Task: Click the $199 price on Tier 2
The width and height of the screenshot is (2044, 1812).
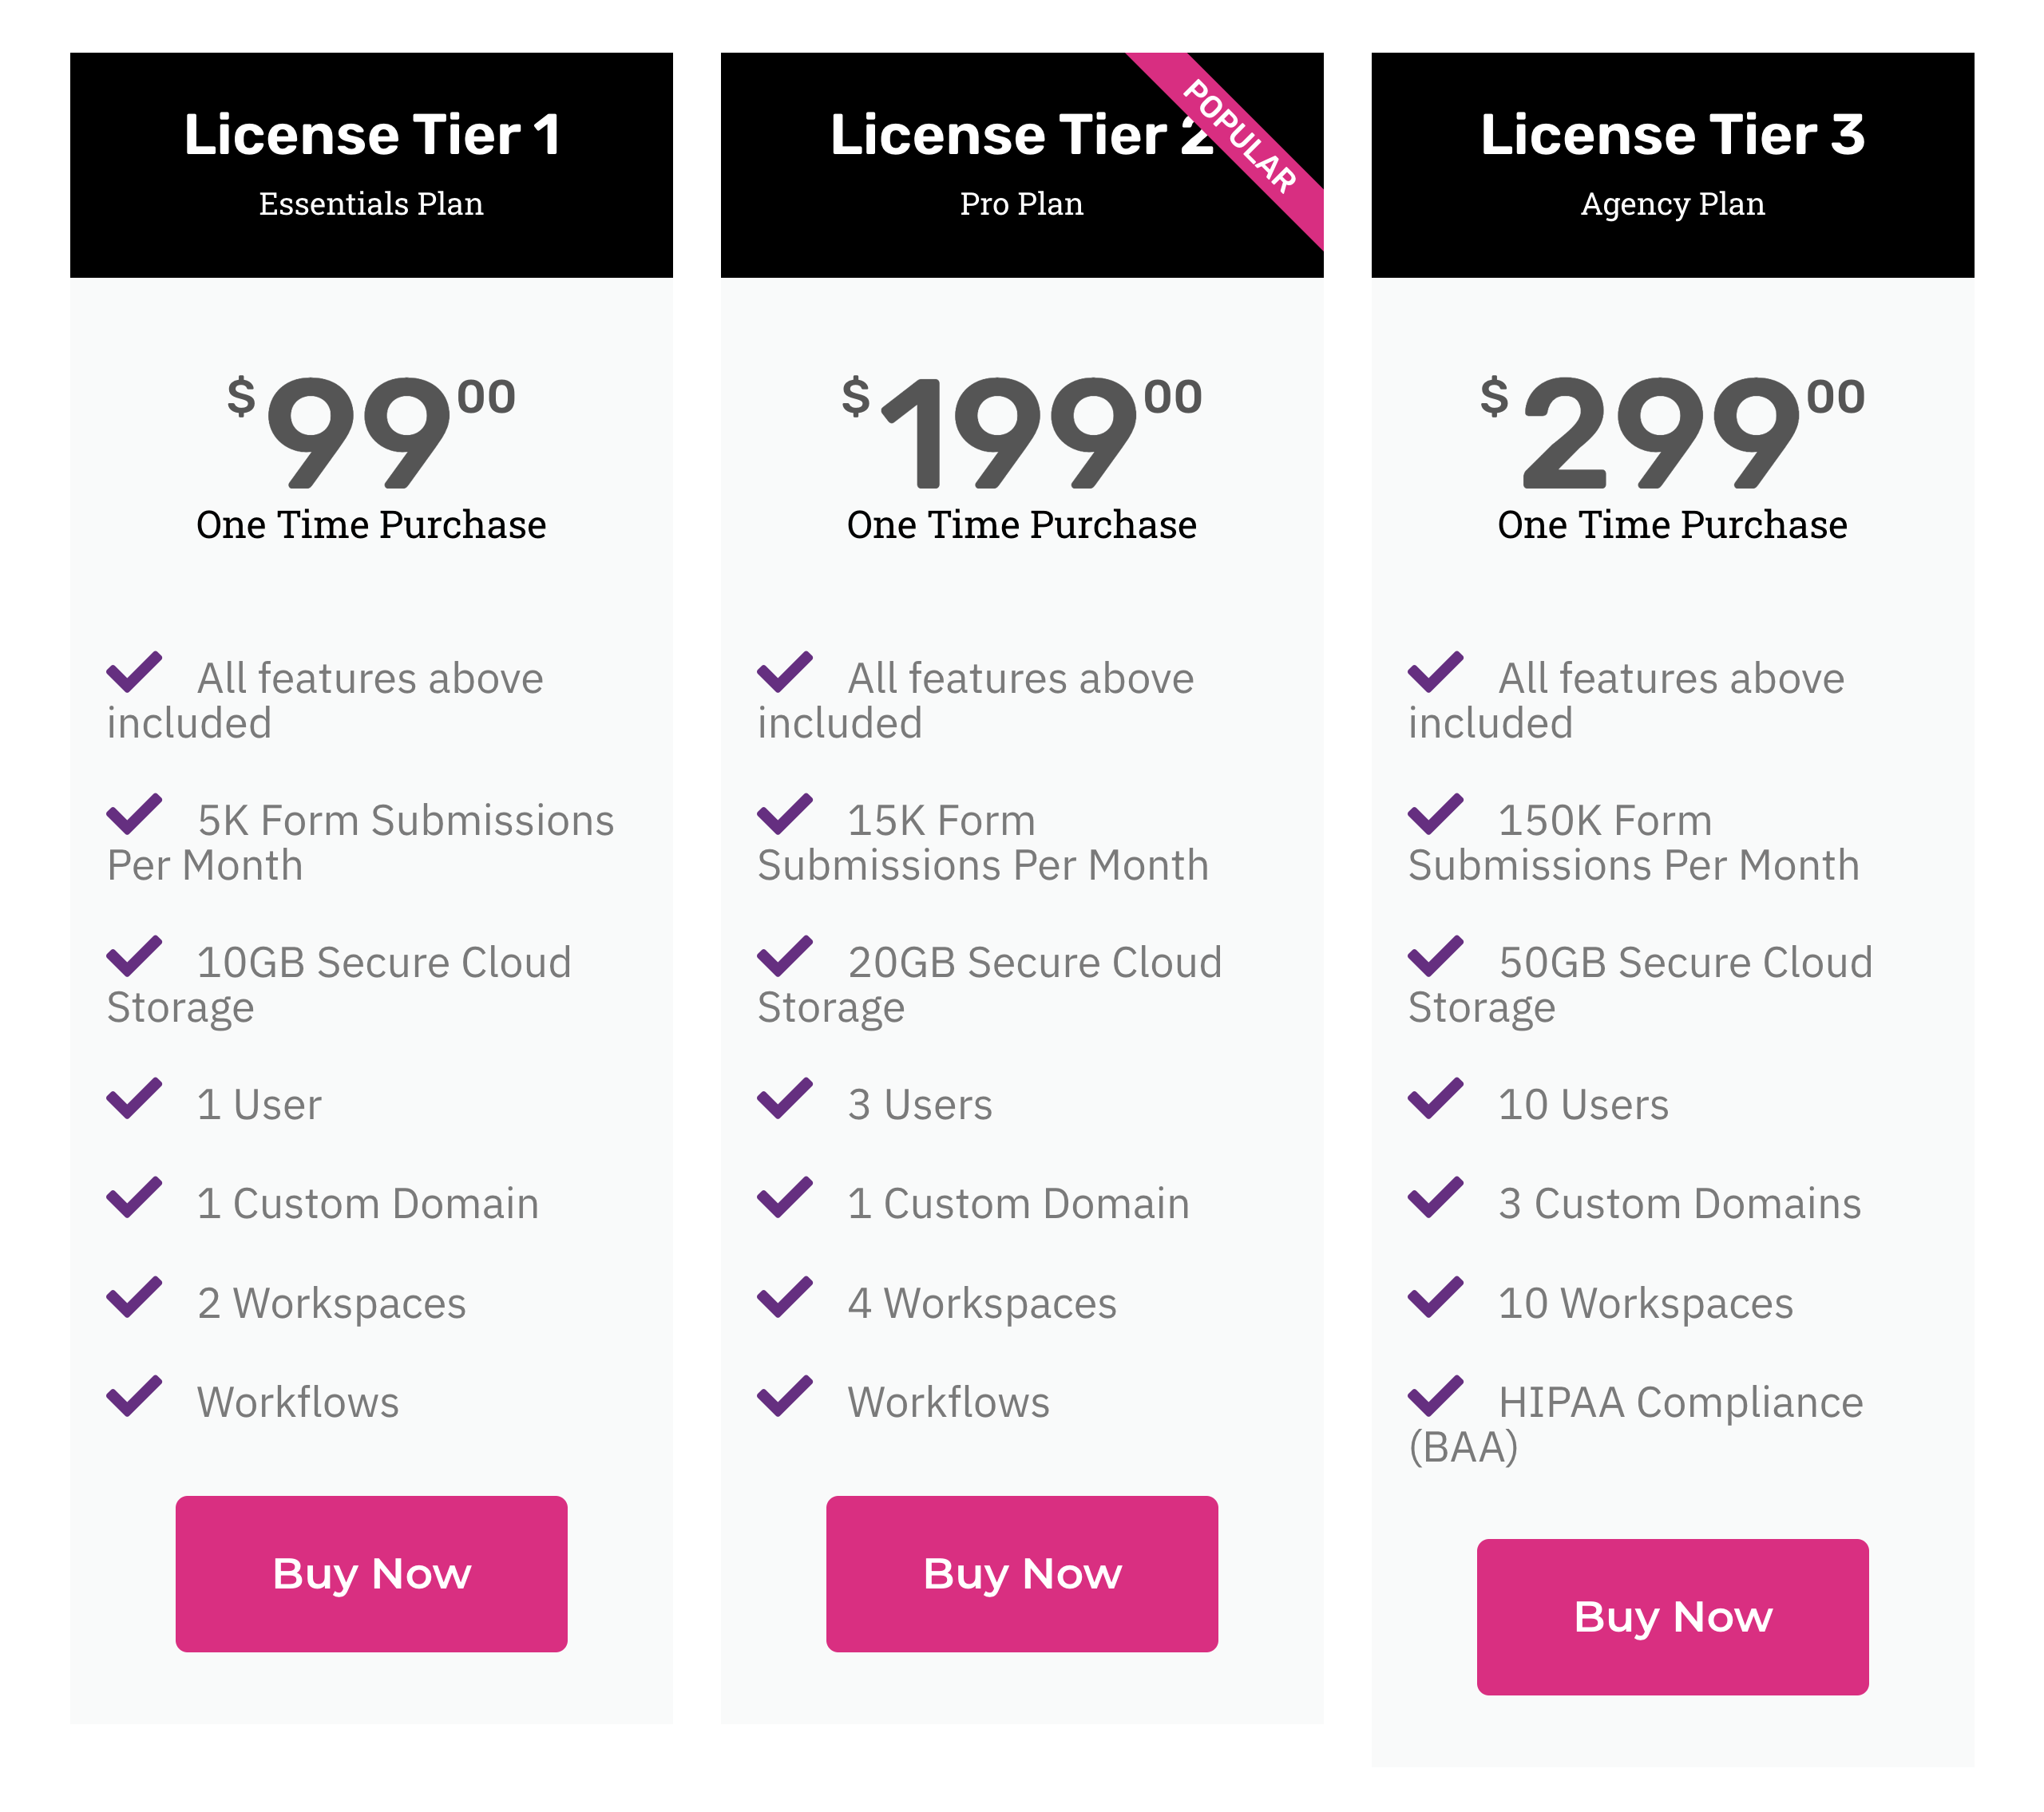Action: pos(1021,432)
